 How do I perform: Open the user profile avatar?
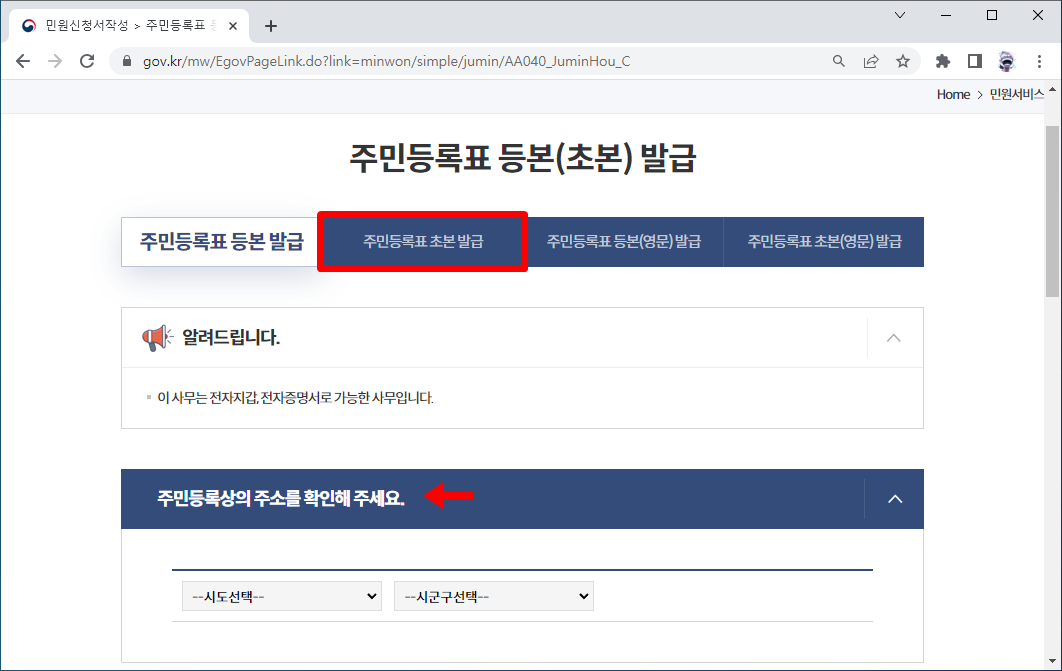tap(1006, 62)
